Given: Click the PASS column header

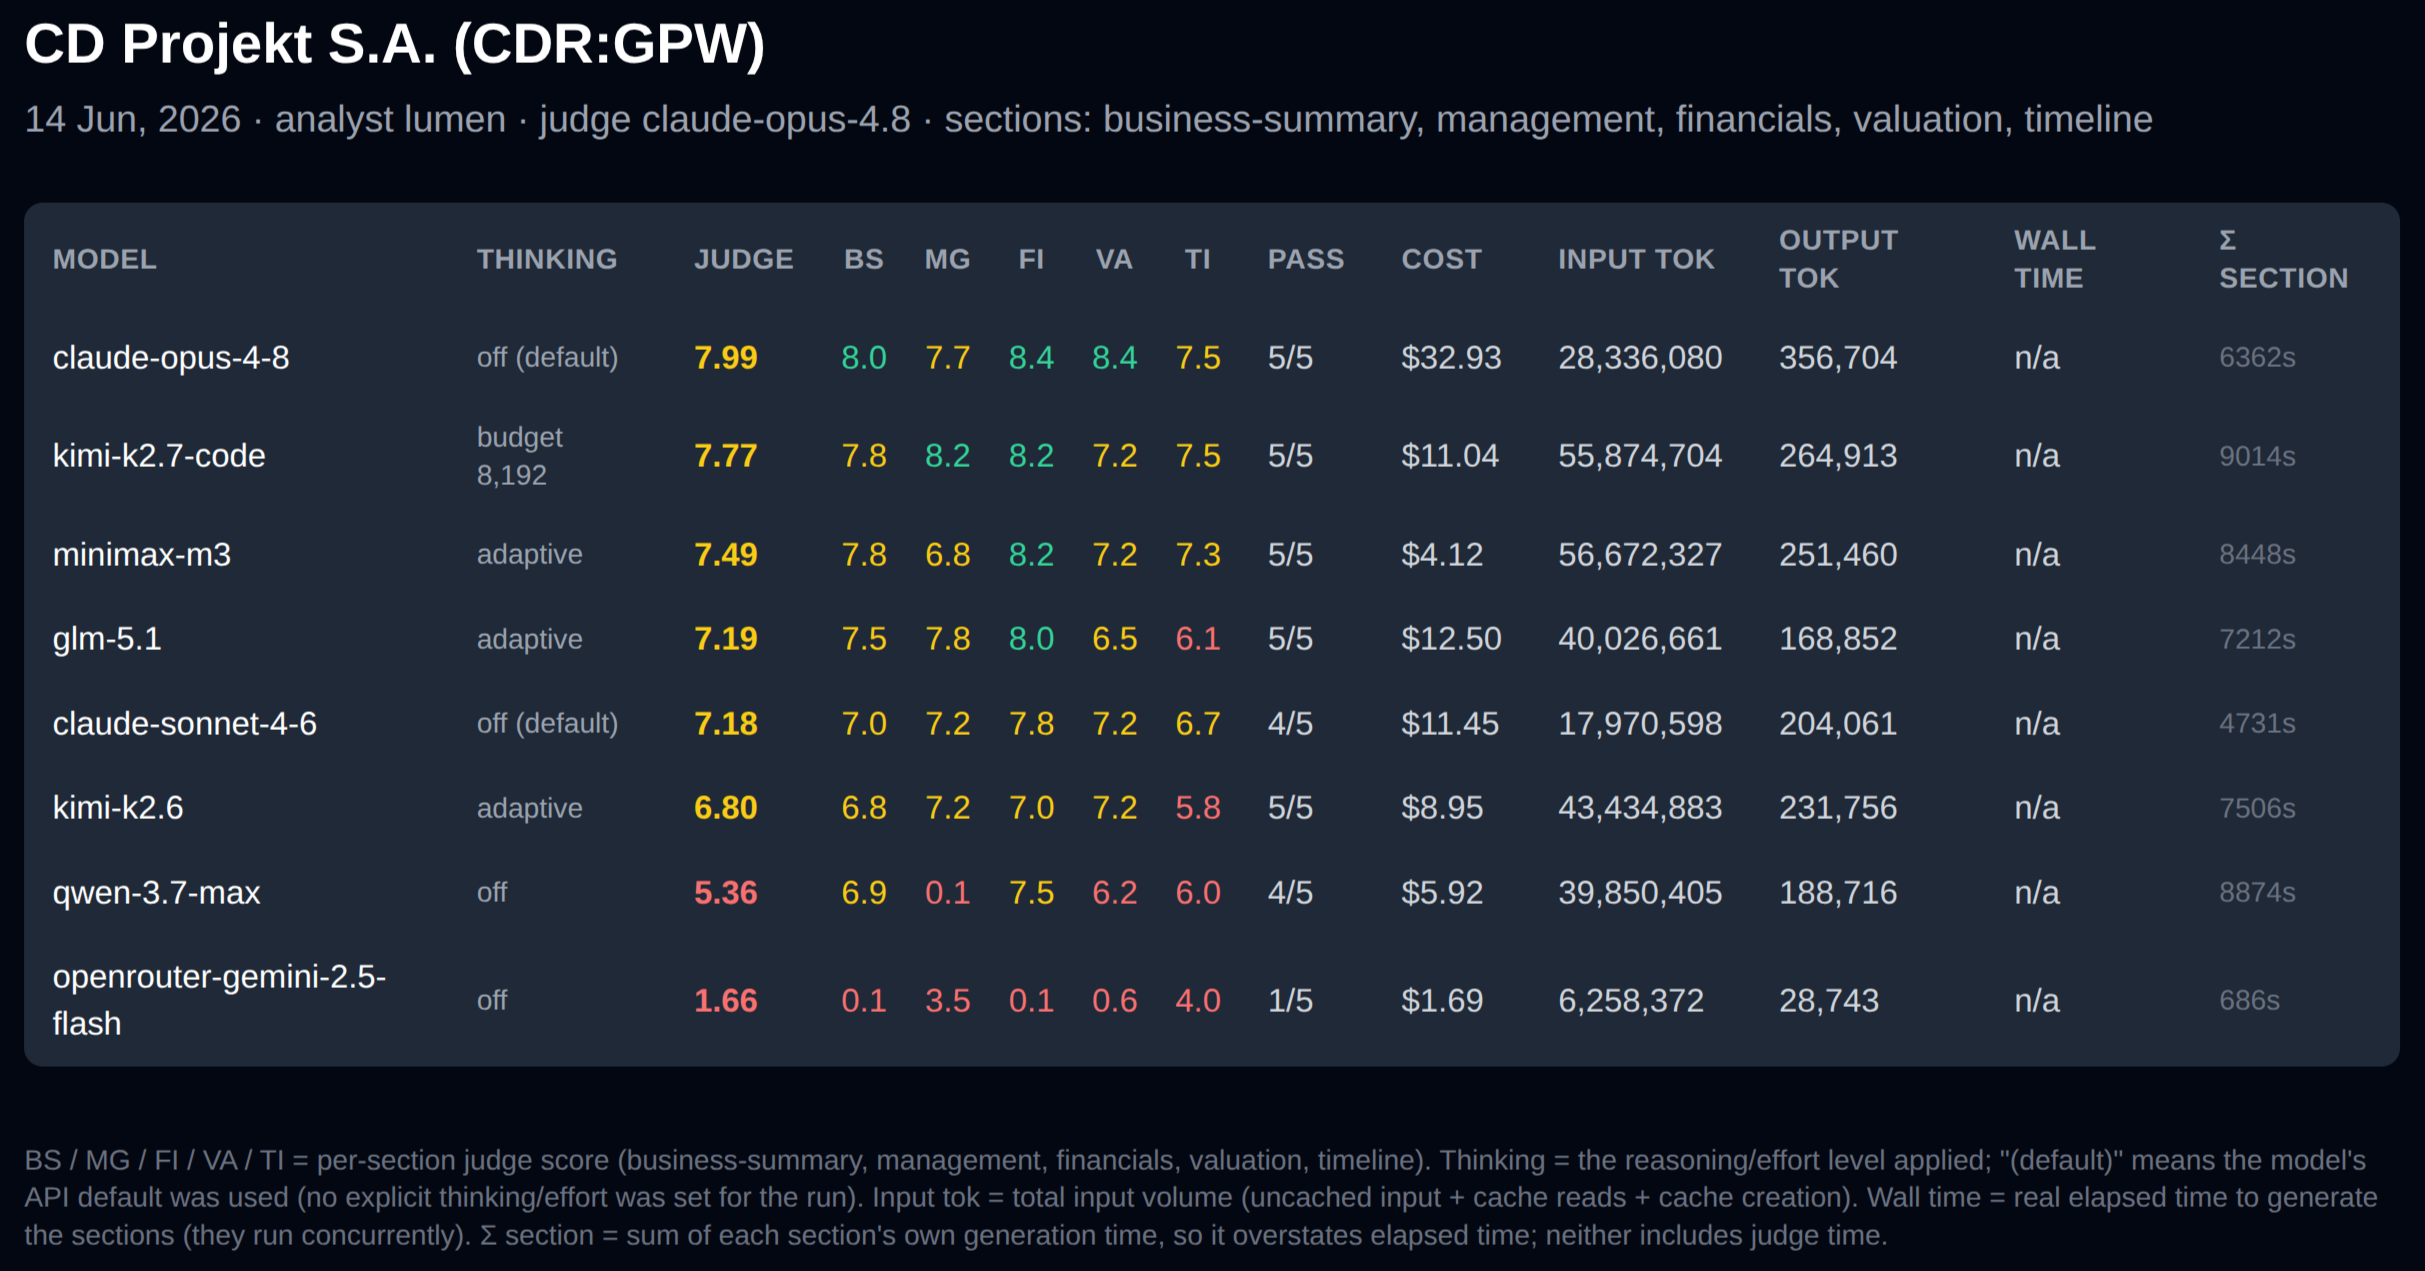Looking at the screenshot, I should [x=1306, y=259].
